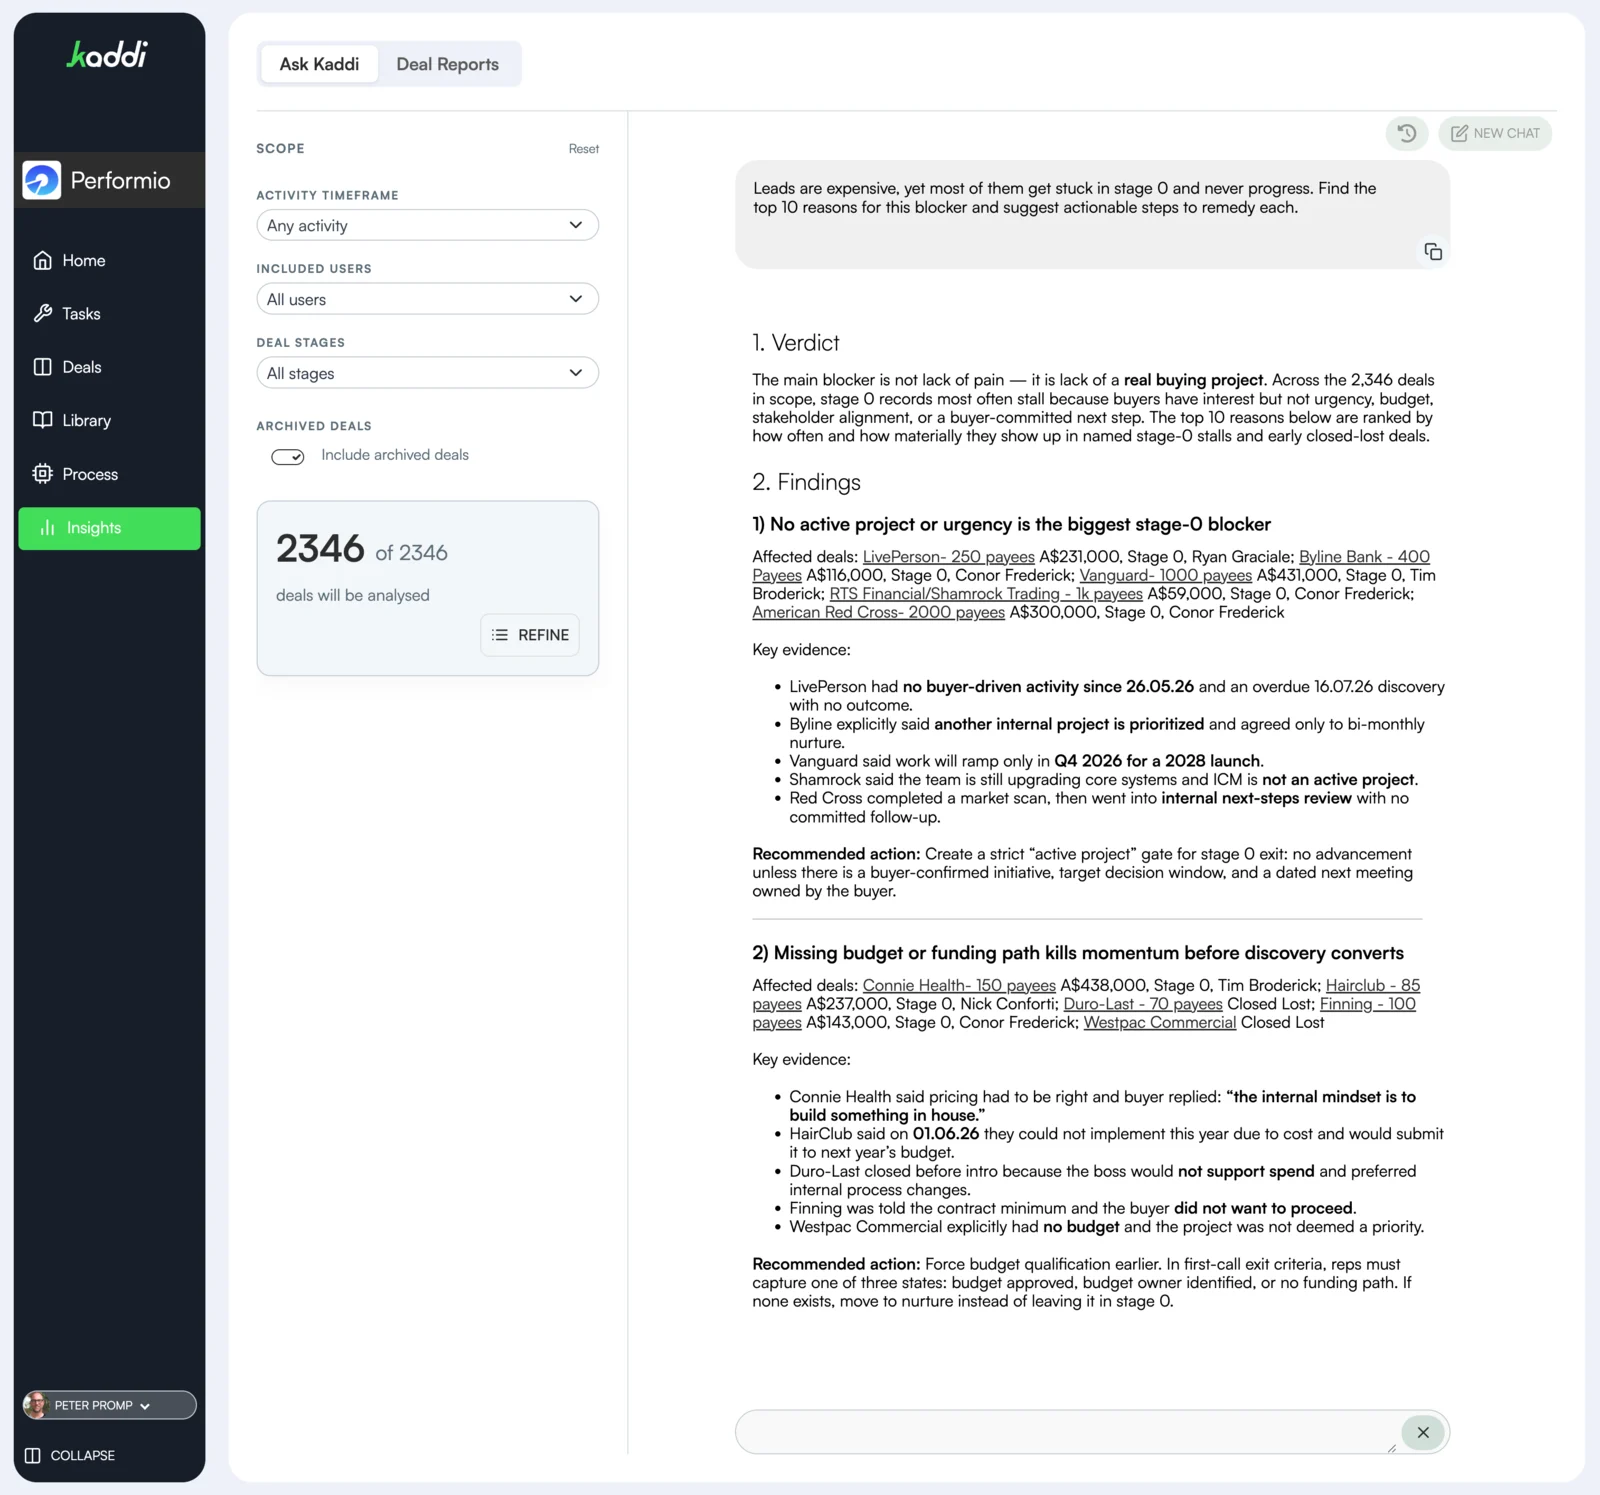This screenshot has width=1600, height=1495.
Task: Switch to the Deal Reports tab
Action: click(x=447, y=64)
